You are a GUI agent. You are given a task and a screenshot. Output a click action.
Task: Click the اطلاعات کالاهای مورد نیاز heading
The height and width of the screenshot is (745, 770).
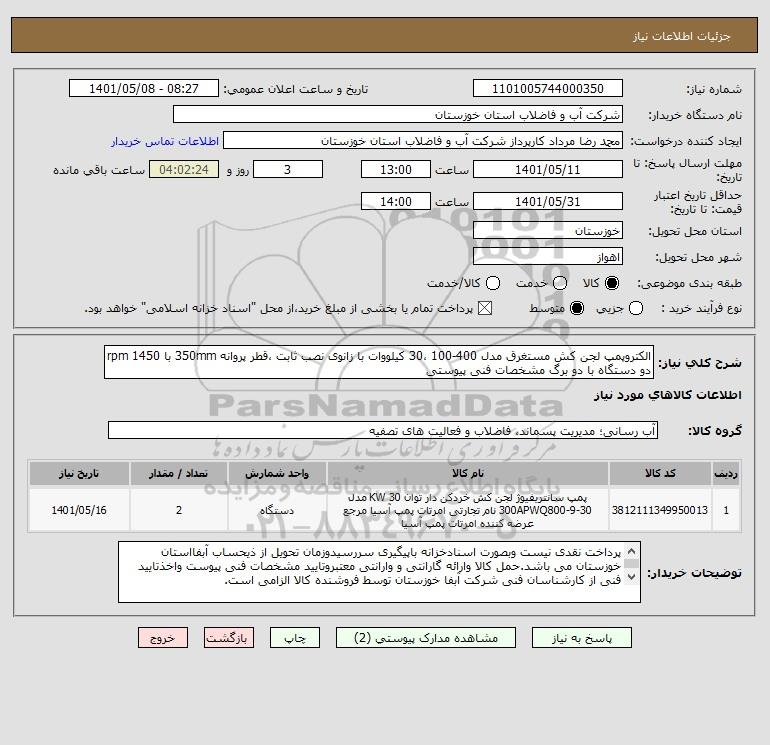[668, 395]
